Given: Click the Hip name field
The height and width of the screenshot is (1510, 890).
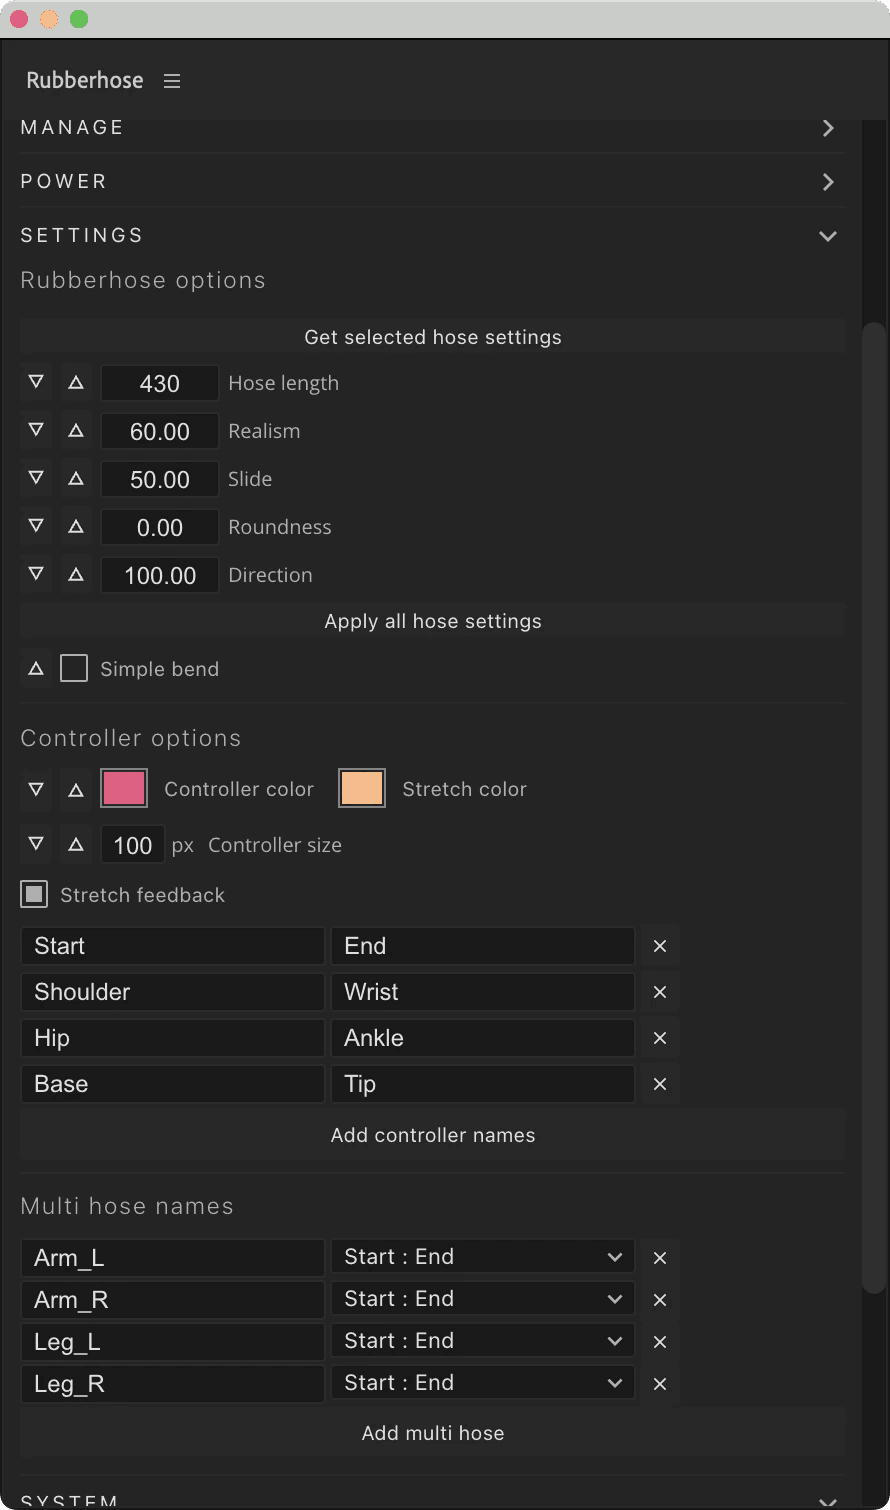Looking at the screenshot, I should tap(172, 1038).
